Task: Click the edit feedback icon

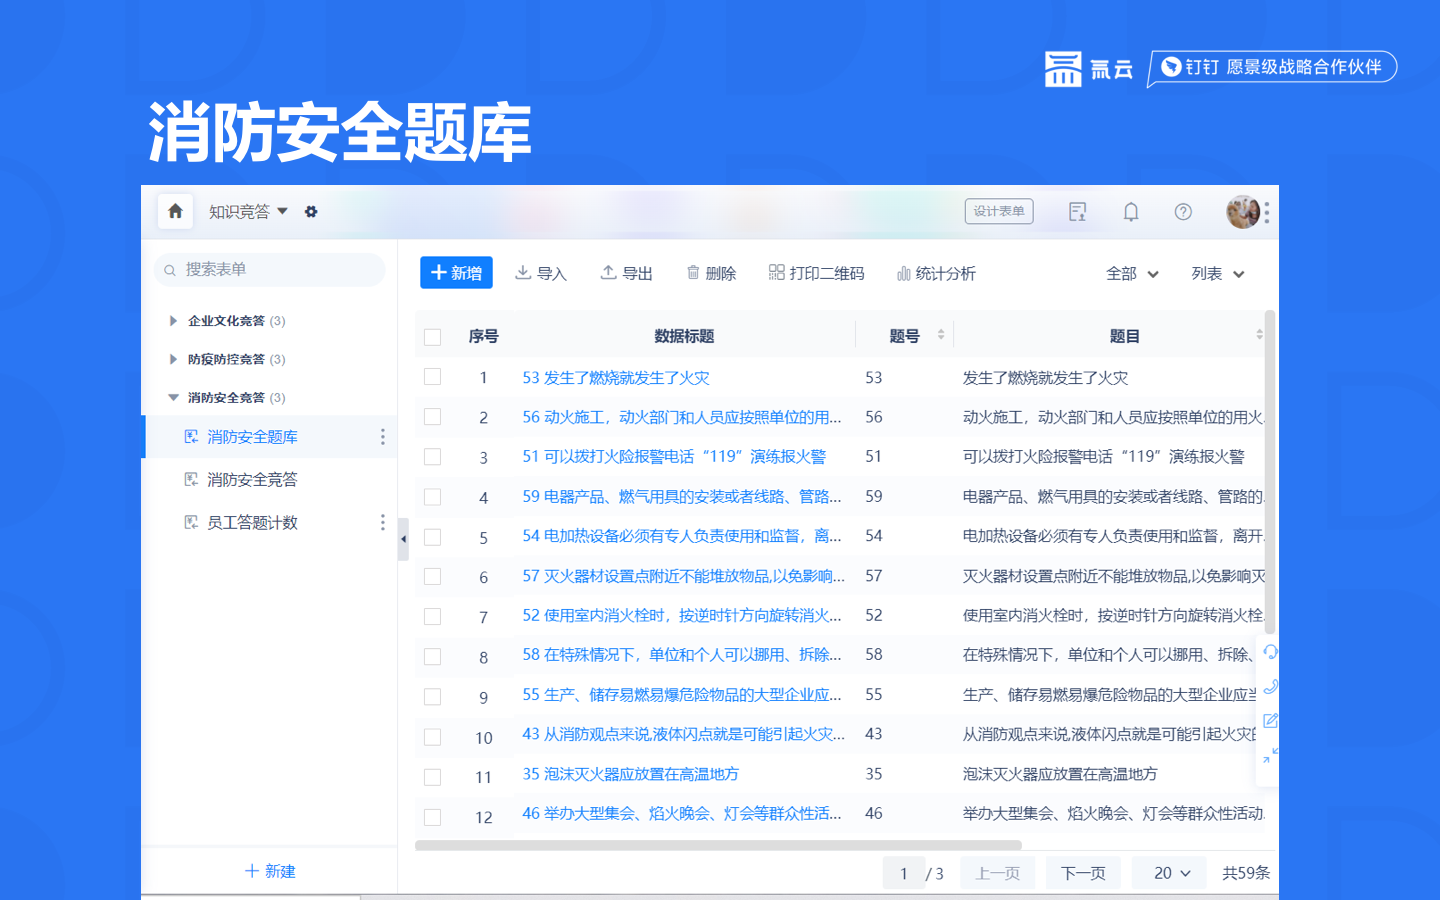Action: pos(1270,720)
